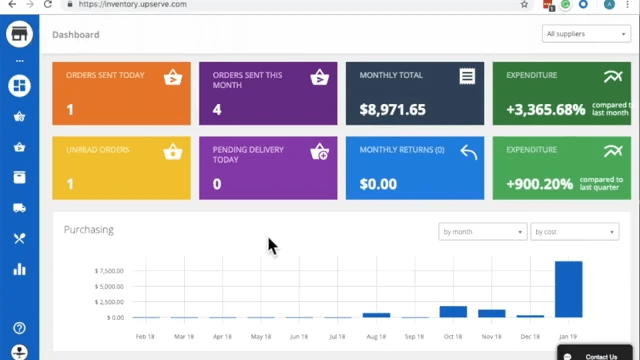
Task: Open the Orders Sent Today card
Action: 121,93
